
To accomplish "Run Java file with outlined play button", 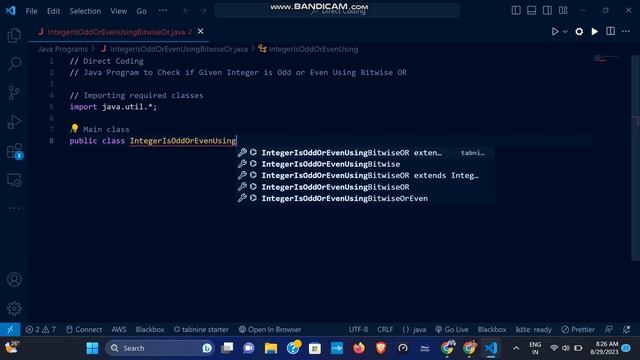I will click(555, 31).
